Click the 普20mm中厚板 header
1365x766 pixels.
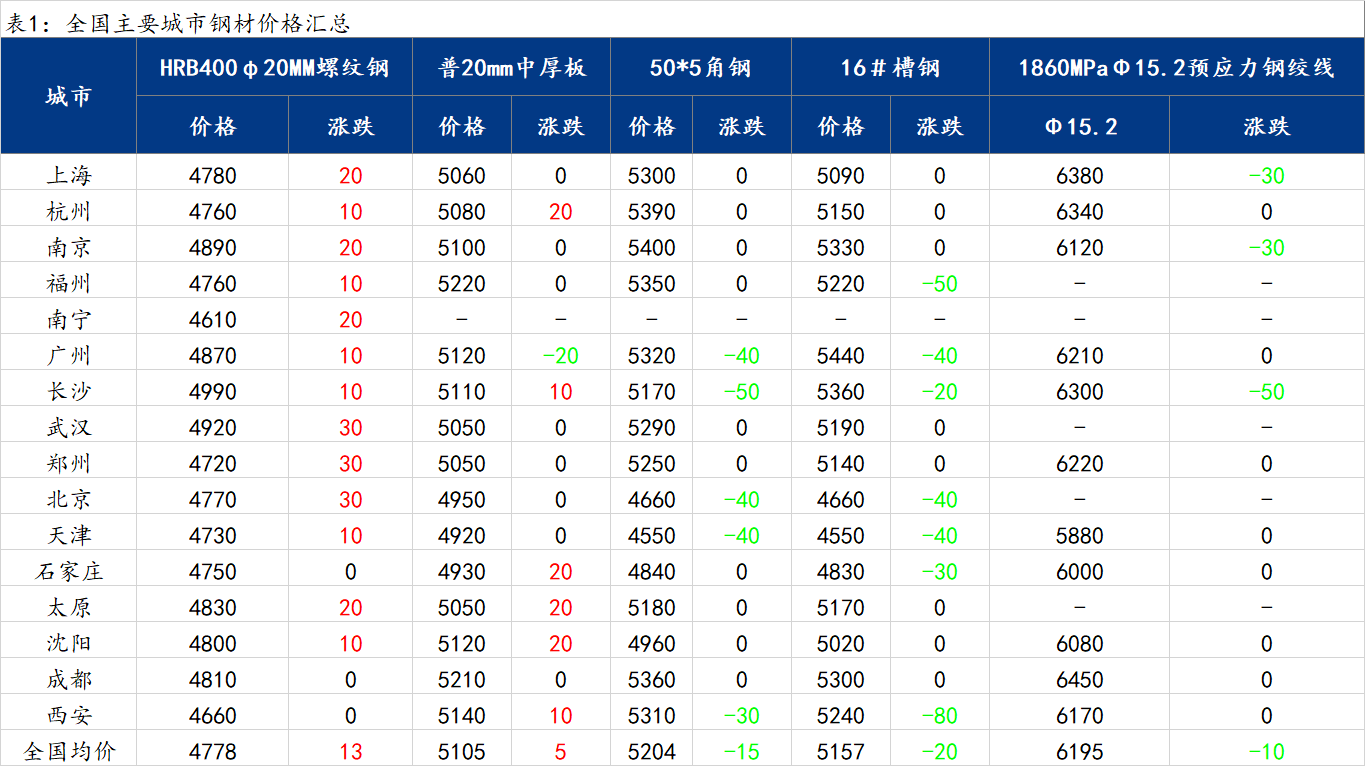(511, 68)
